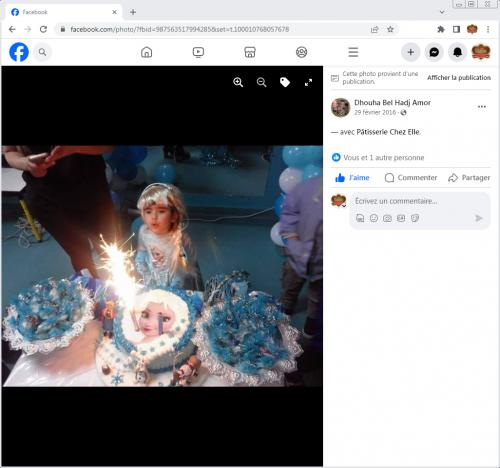This screenshot has height=468, width=500.
Task: Click the Écrivez un commentaire field
Action: tap(420, 201)
